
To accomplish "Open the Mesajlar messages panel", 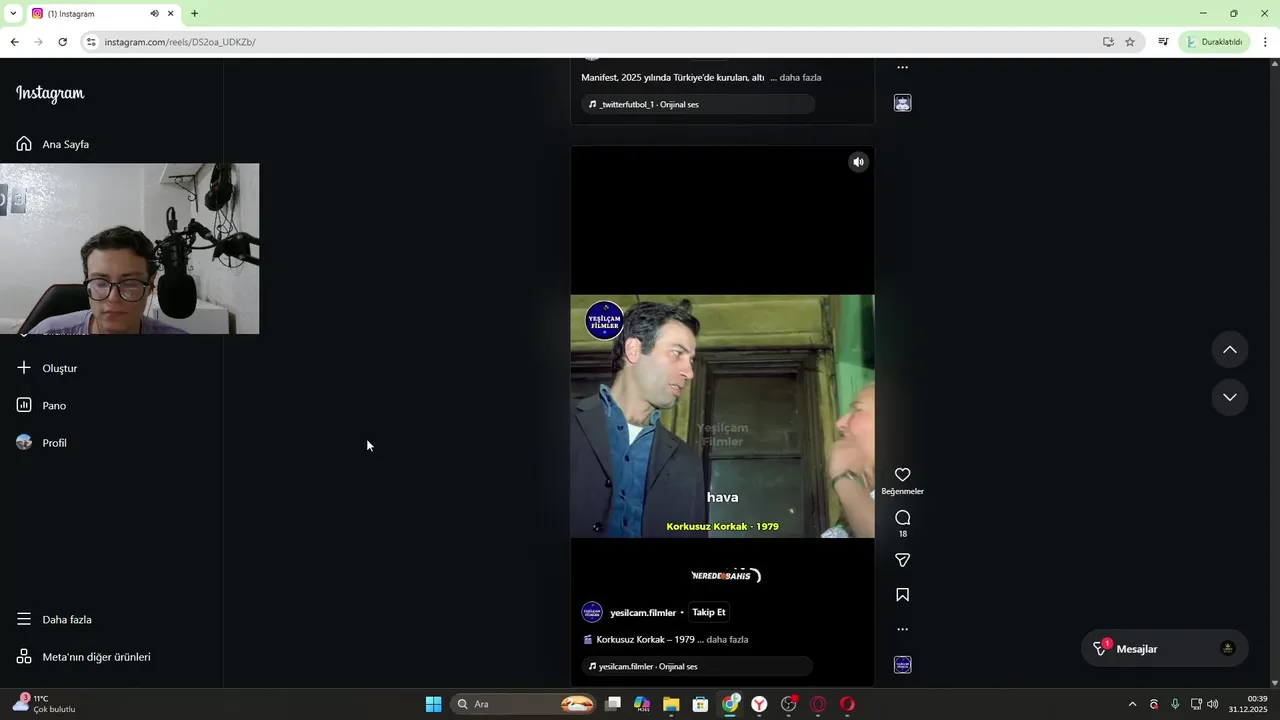I will click(1165, 649).
